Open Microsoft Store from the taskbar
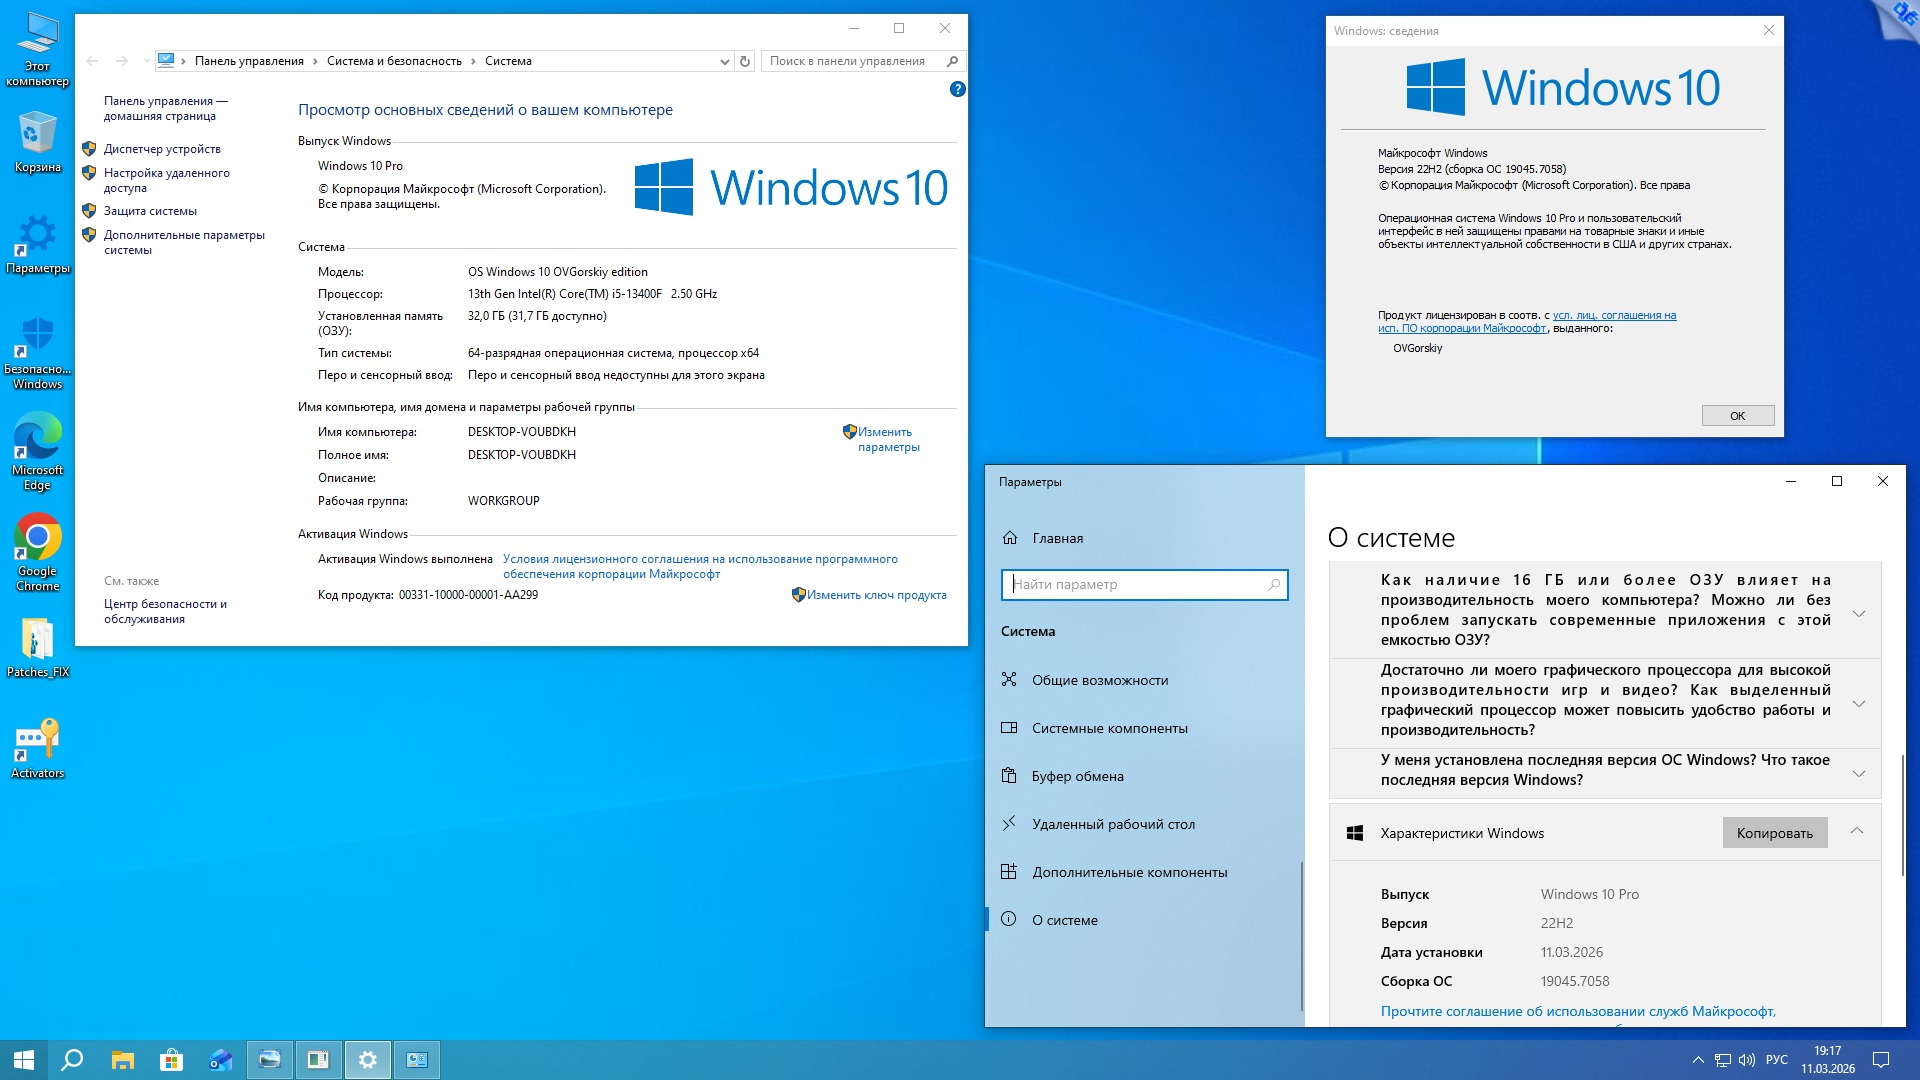 (171, 1060)
